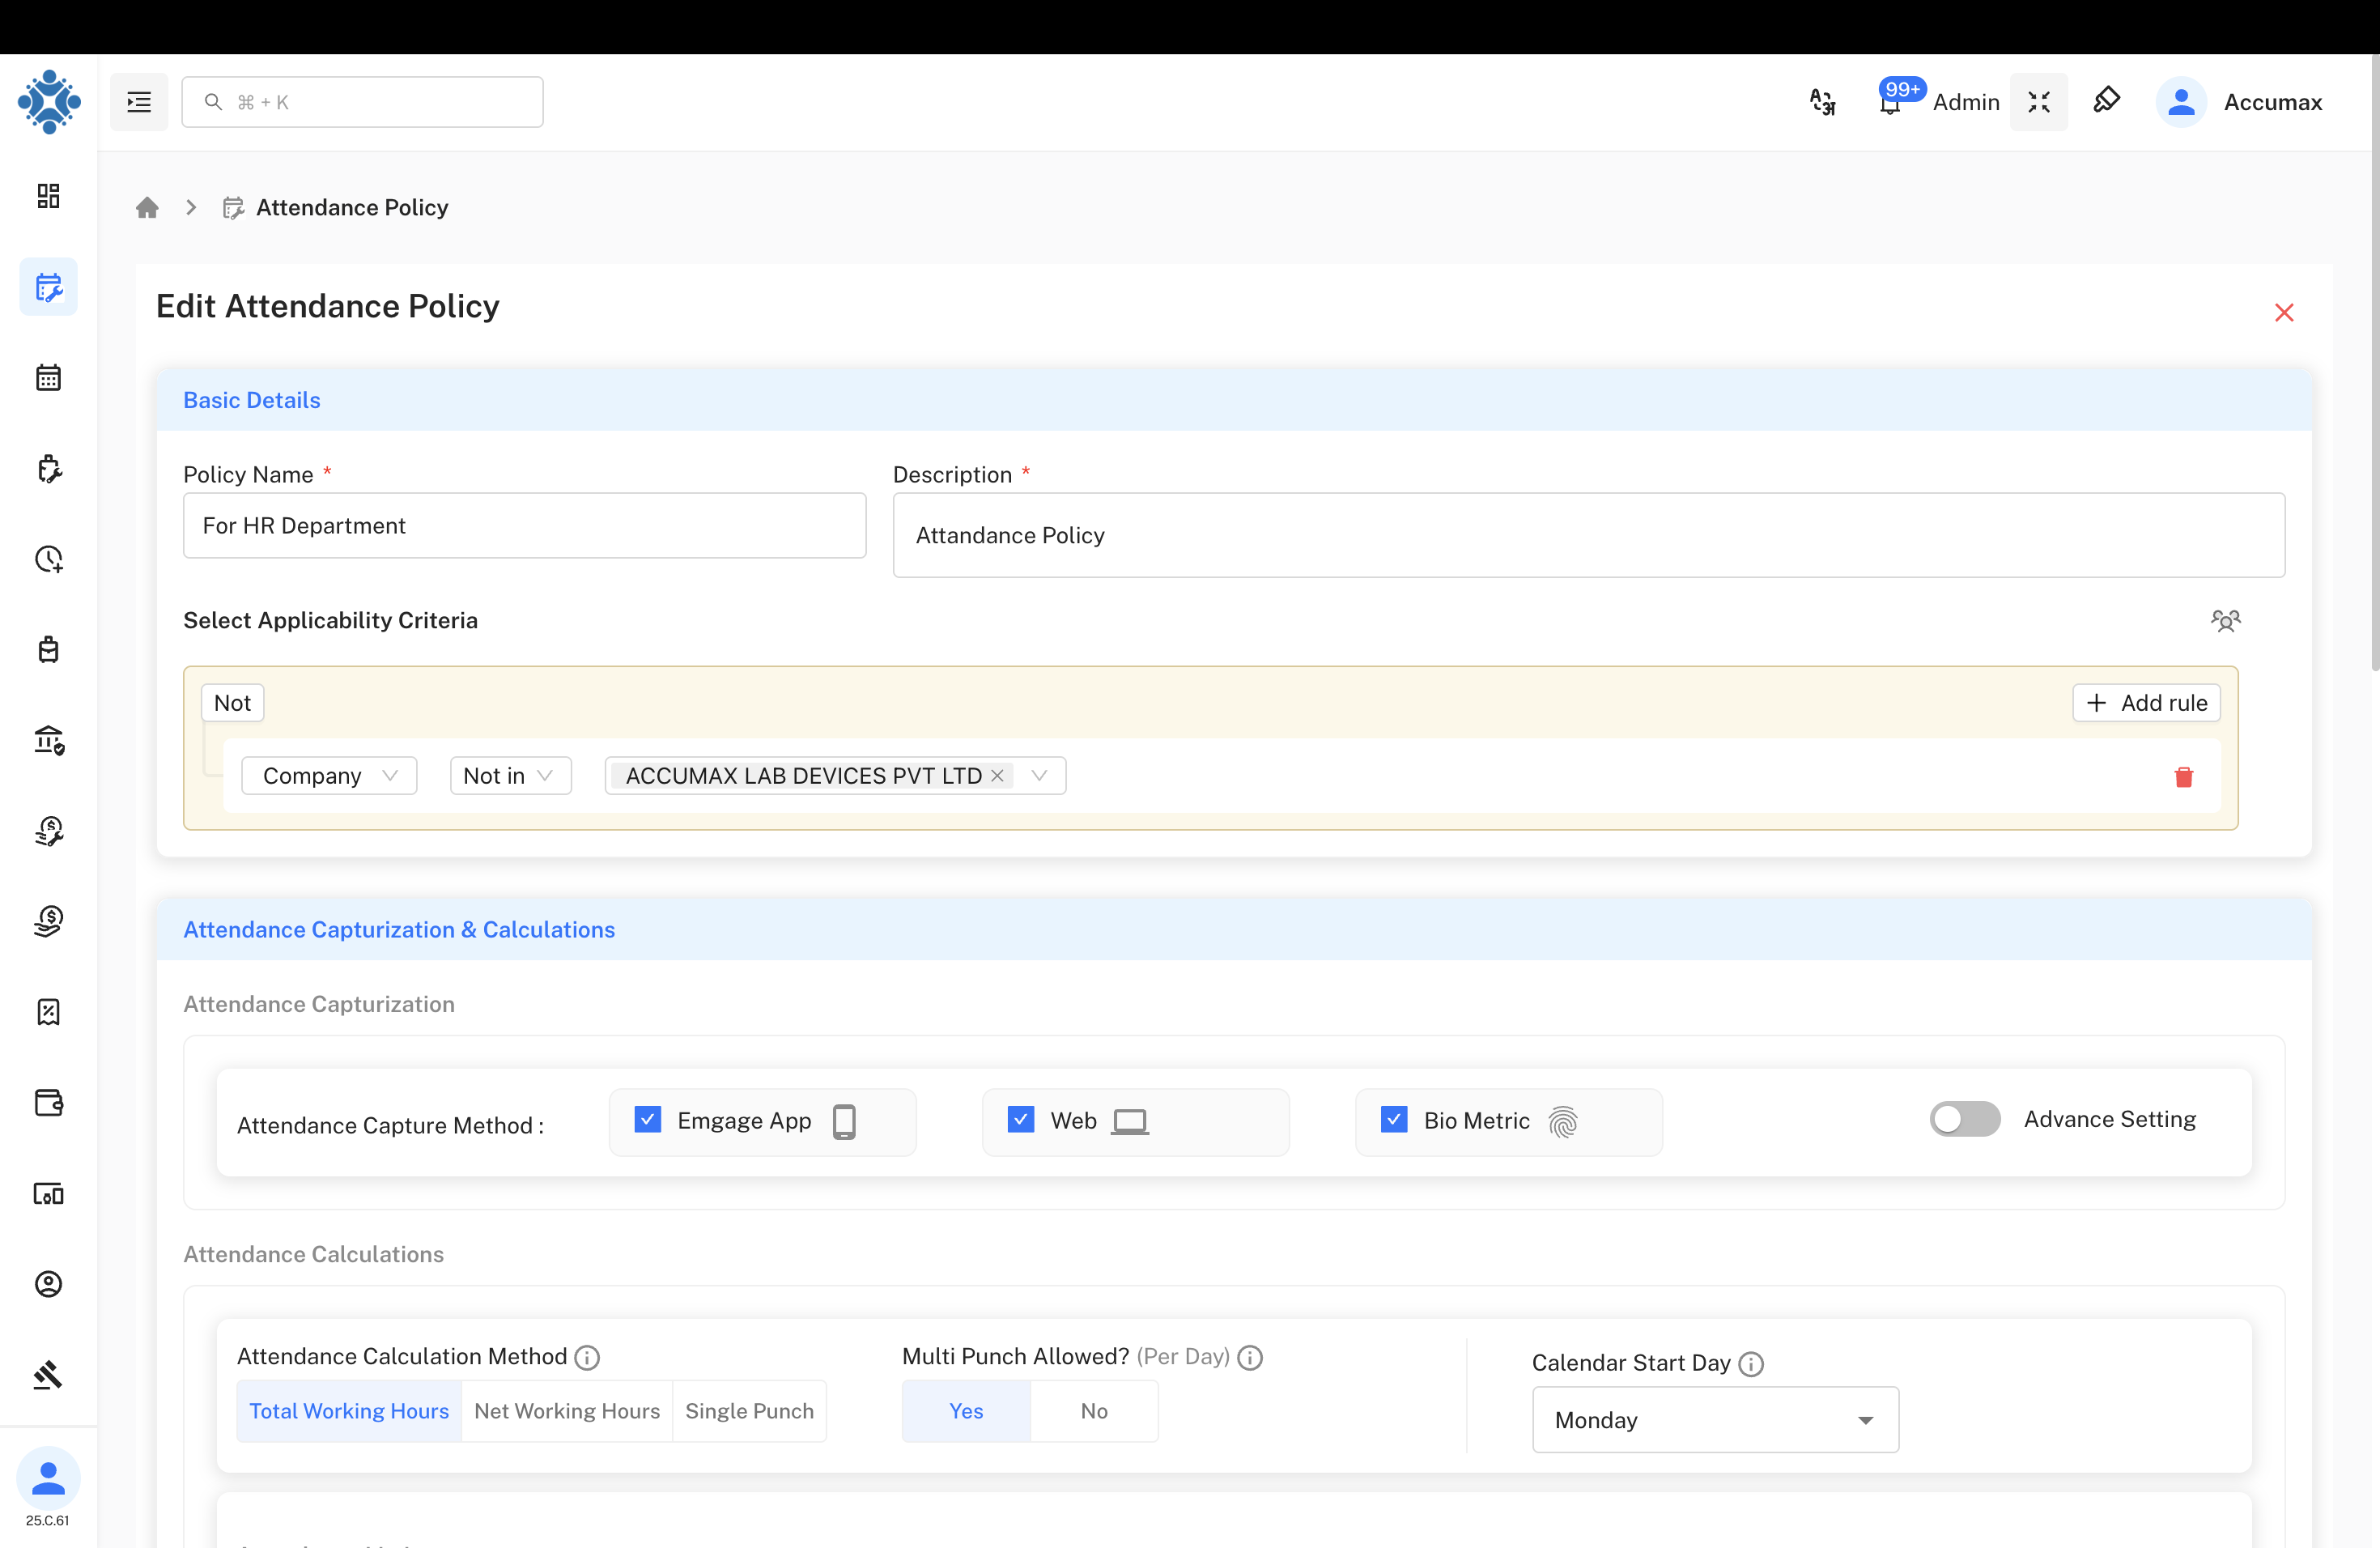The height and width of the screenshot is (1548, 2380).
Task: Click inside the Policy Name field
Action: coord(524,525)
